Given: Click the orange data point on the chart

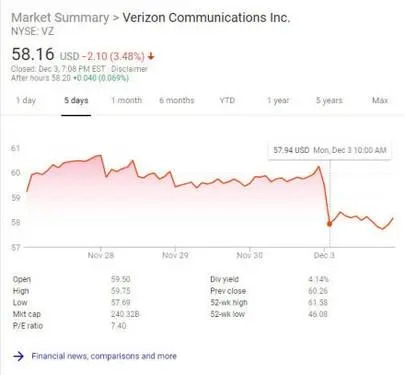Looking at the screenshot, I should click(x=329, y=224).
